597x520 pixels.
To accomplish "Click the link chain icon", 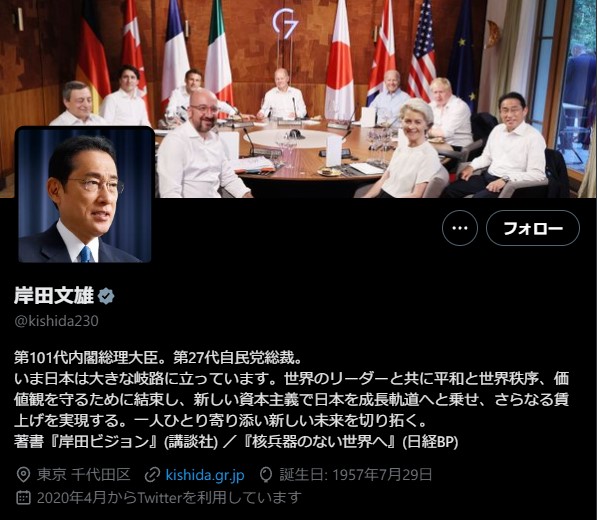I will point(152,475).
